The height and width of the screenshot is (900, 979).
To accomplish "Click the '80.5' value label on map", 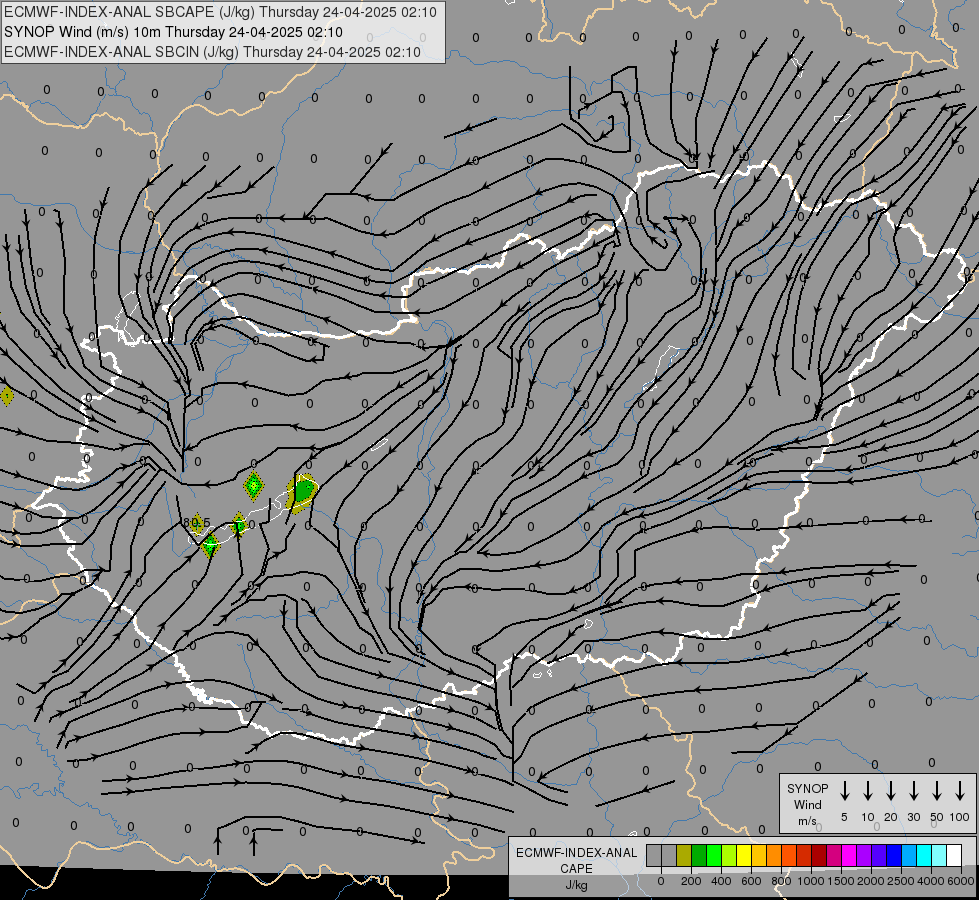I will point(197,522).
